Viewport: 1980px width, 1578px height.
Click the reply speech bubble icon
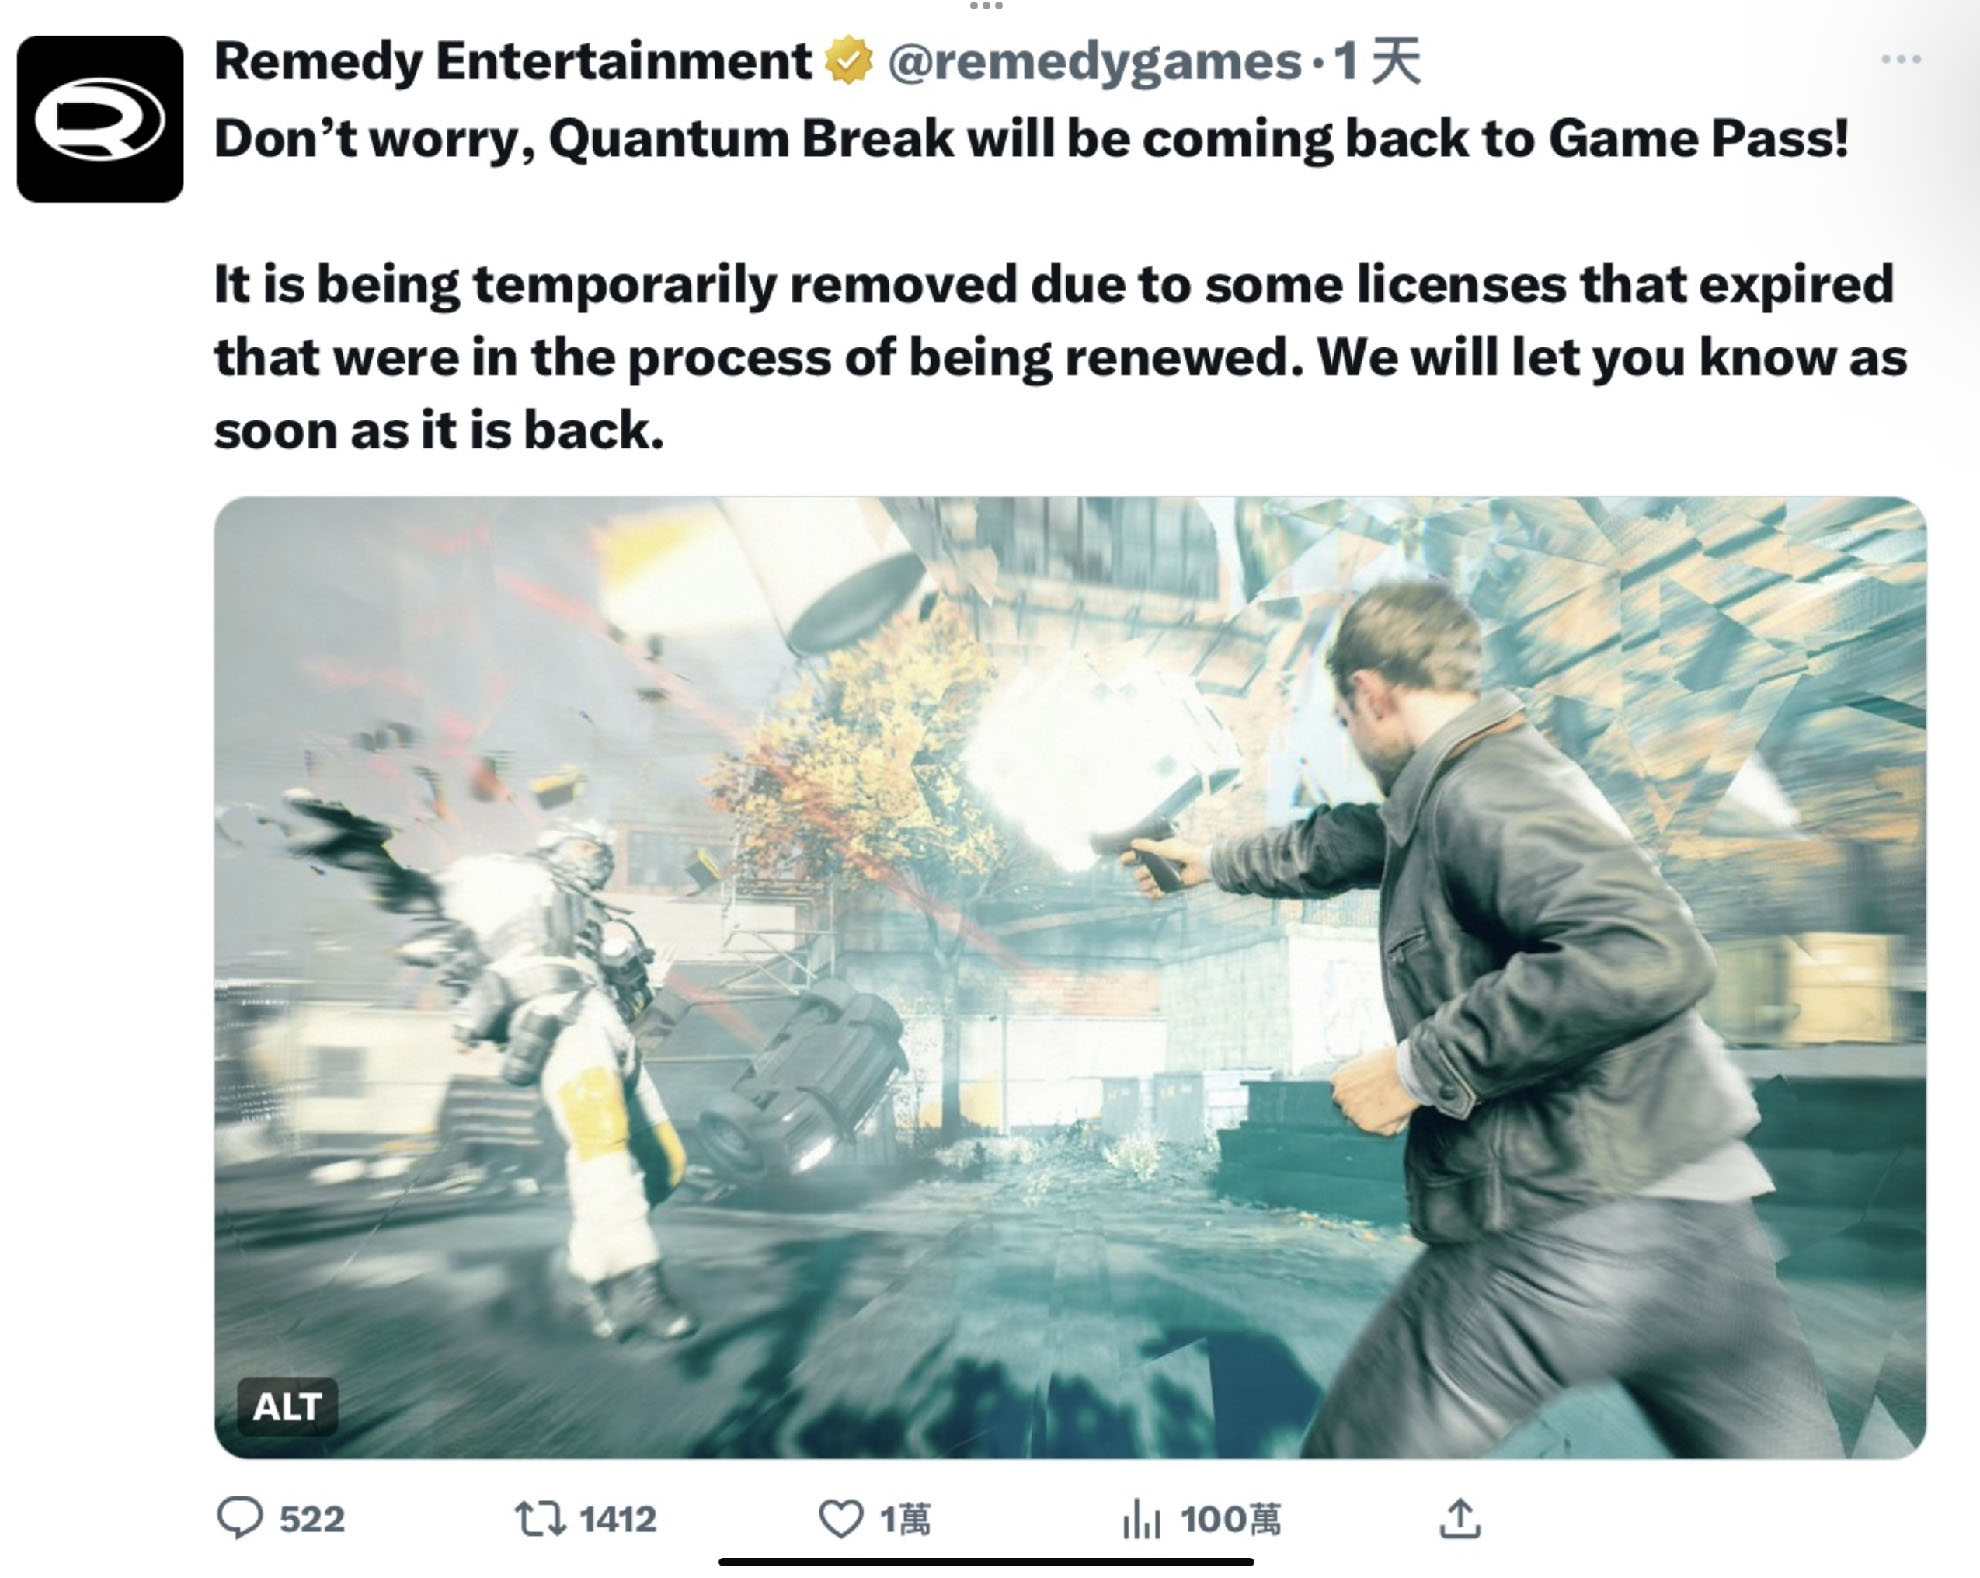pyautogui.click(x=240, y=1518)
